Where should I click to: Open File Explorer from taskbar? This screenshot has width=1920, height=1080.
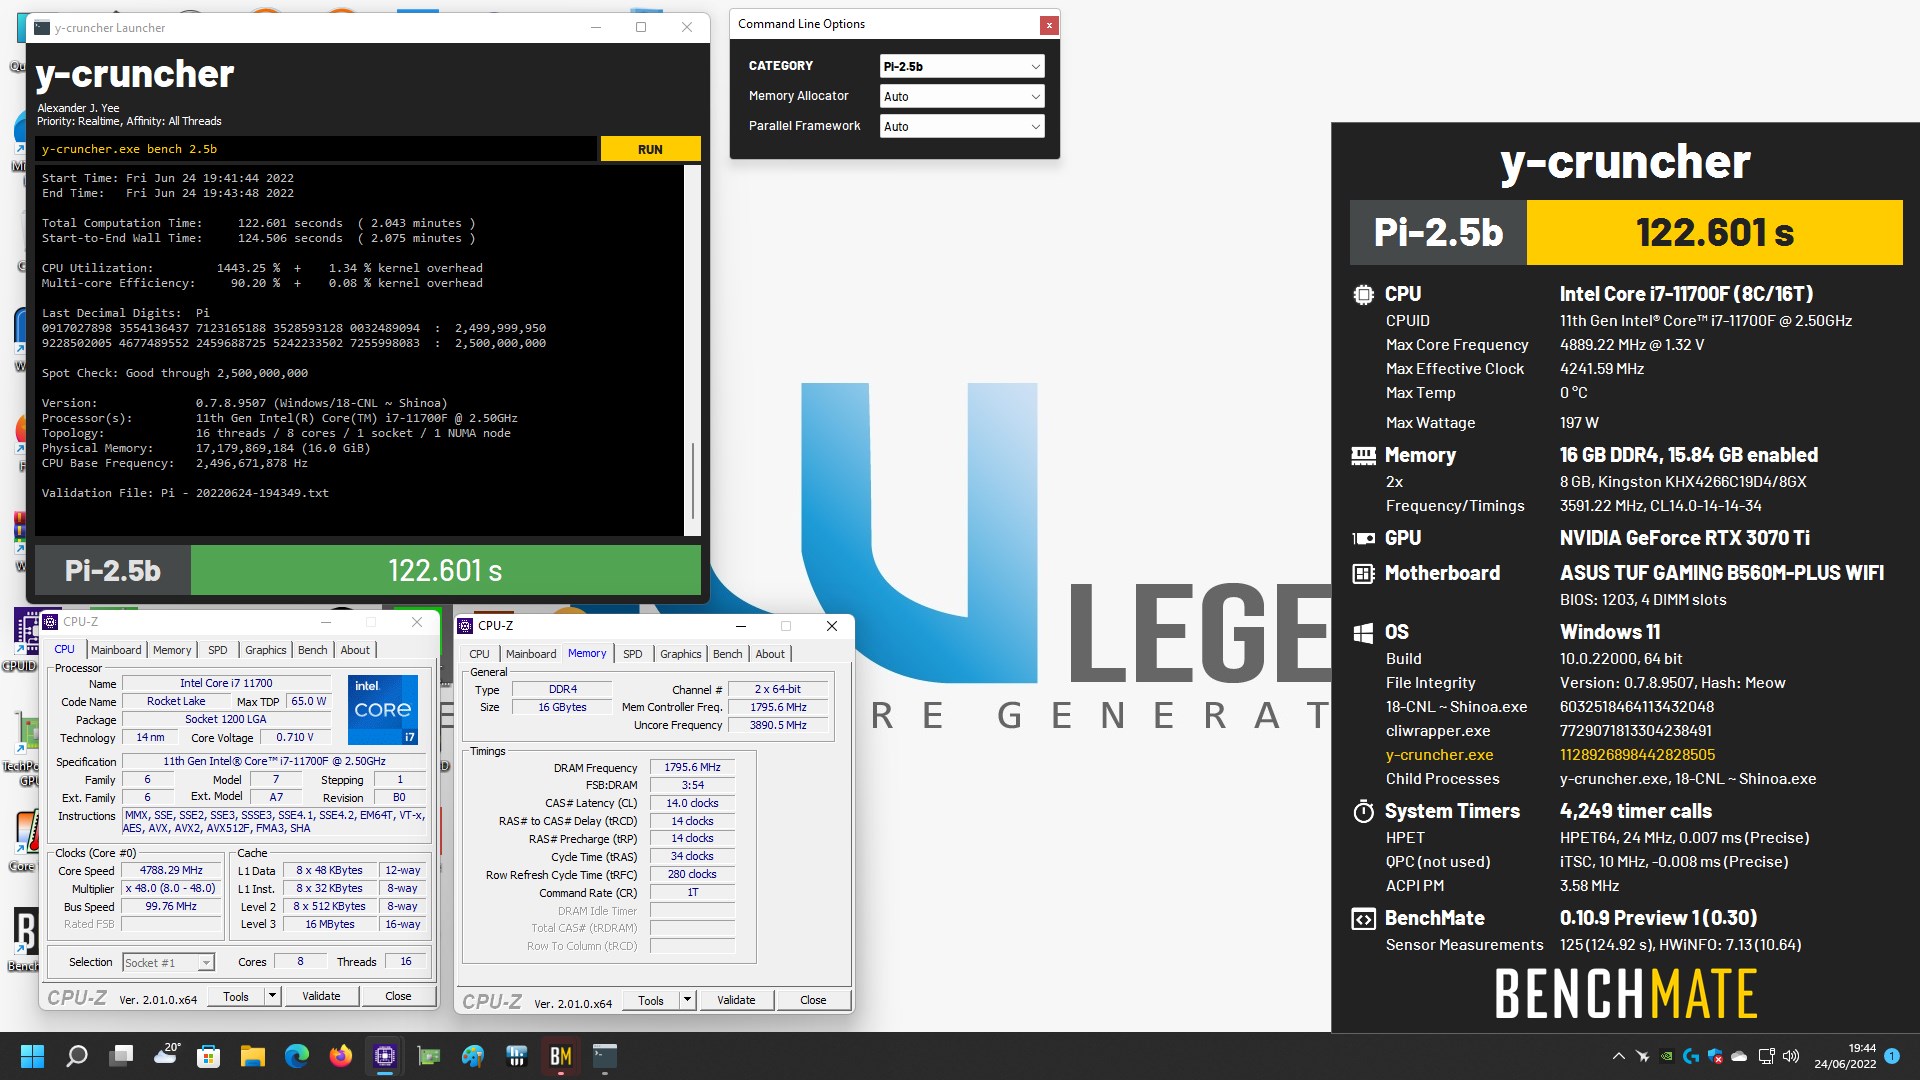(x=253, y=1056)
